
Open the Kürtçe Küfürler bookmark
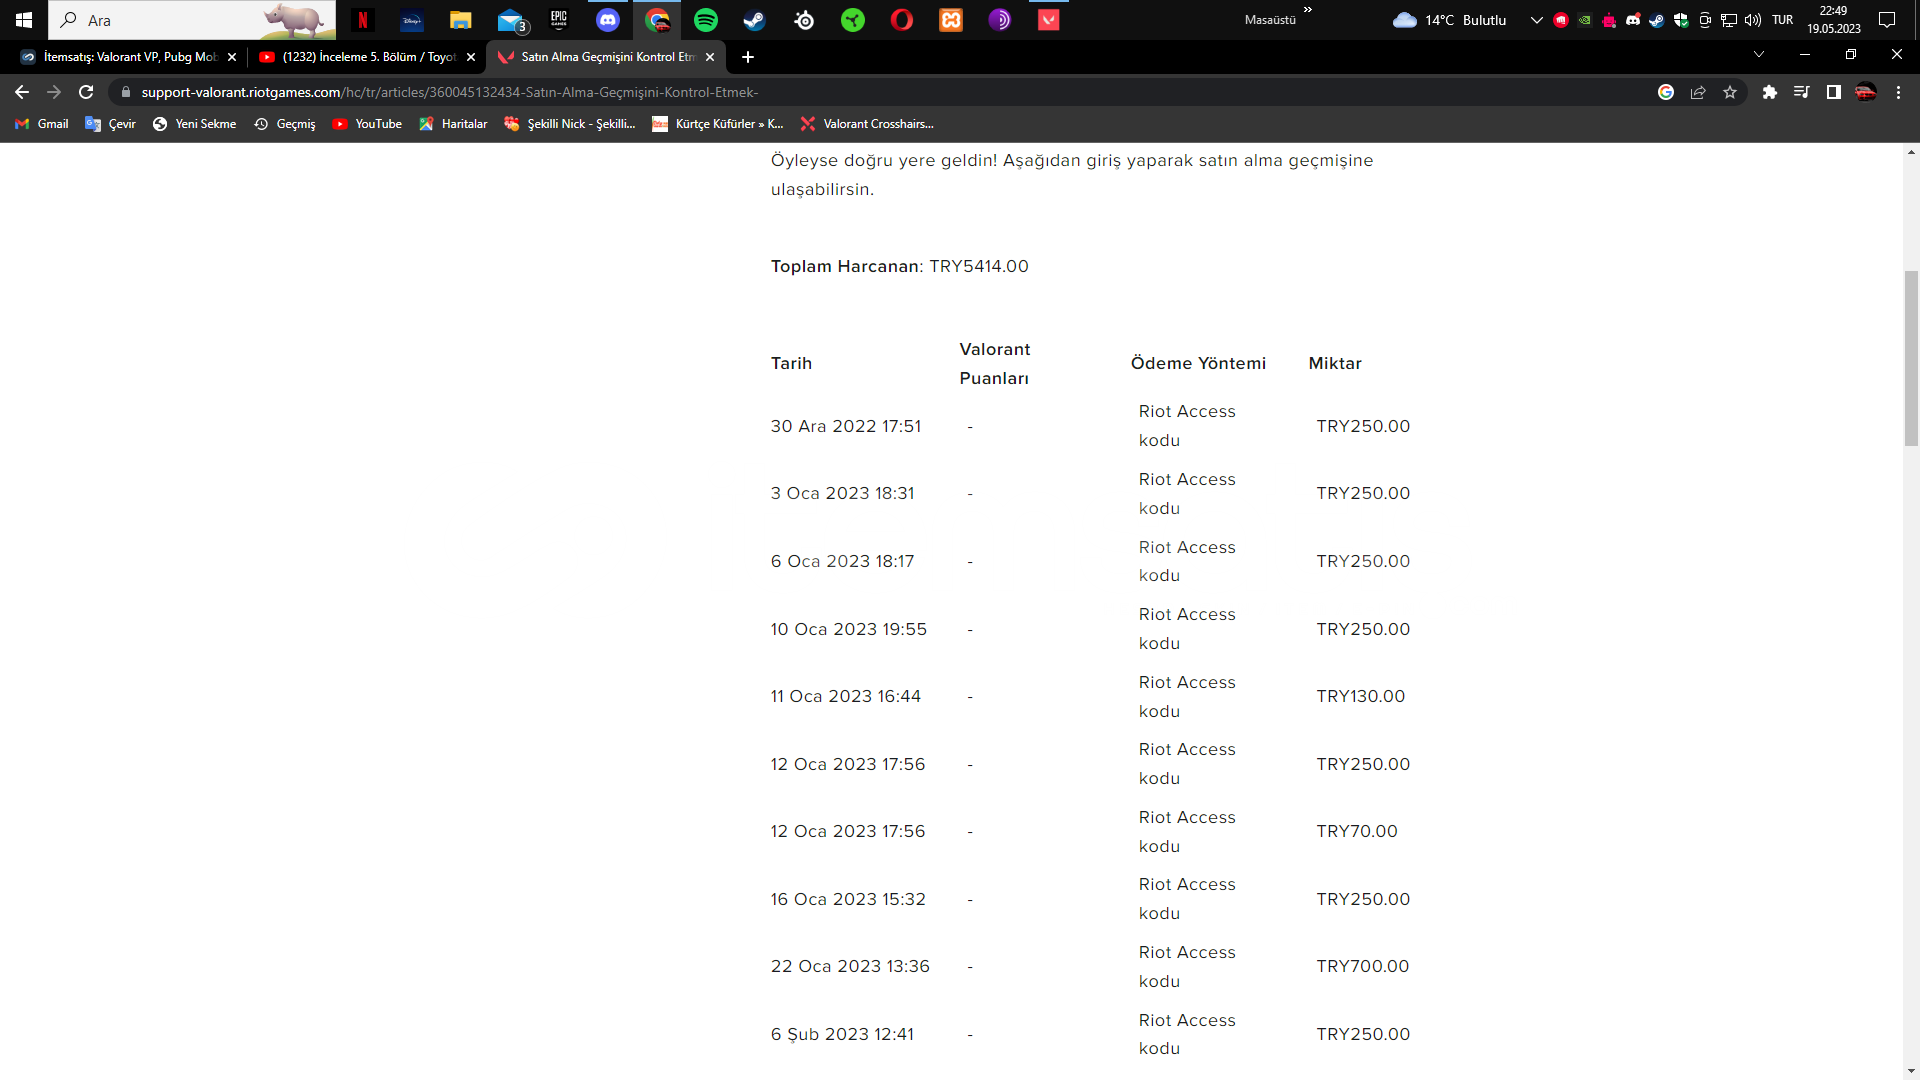[x=718, y=124]
